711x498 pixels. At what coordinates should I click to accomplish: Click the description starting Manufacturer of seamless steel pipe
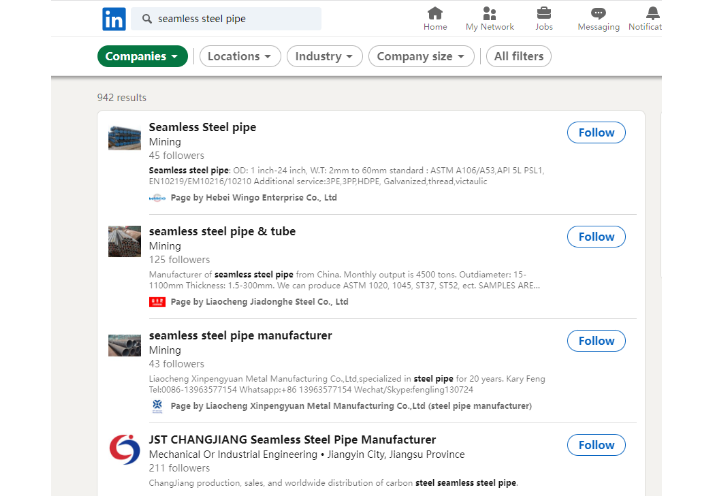pos(345,280)
